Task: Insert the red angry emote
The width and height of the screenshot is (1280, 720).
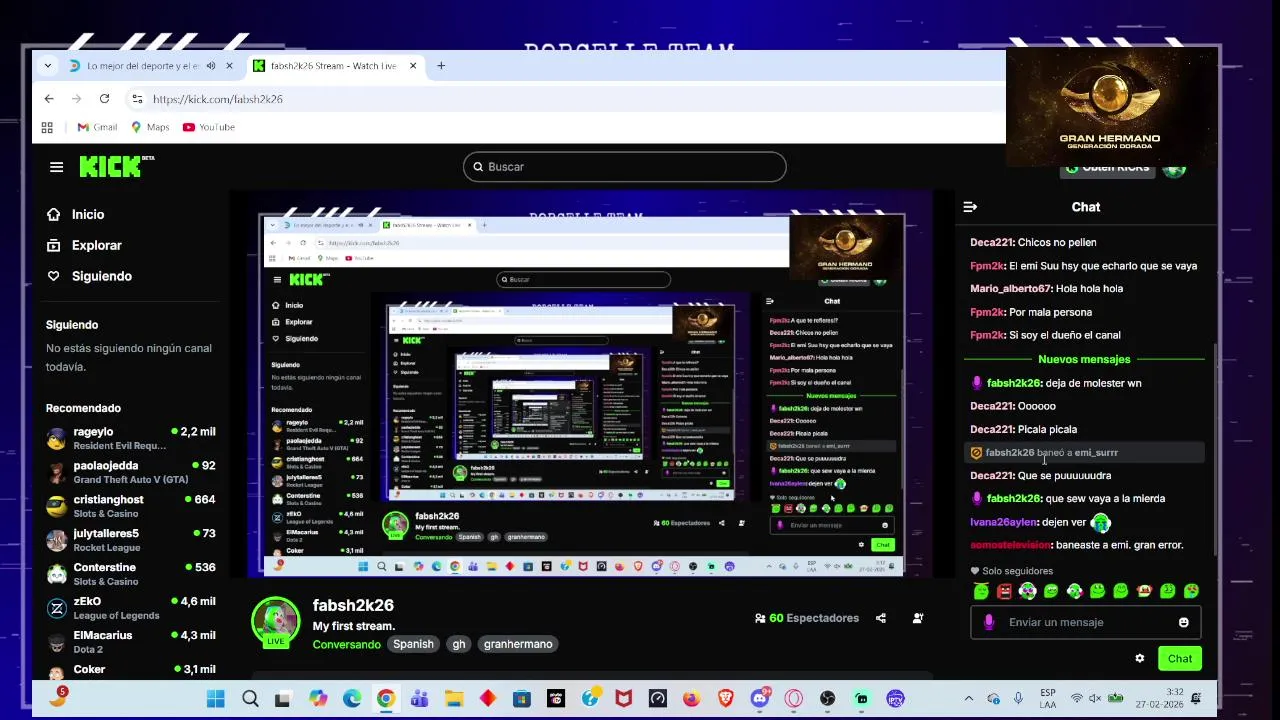Action: point(1004,591)
